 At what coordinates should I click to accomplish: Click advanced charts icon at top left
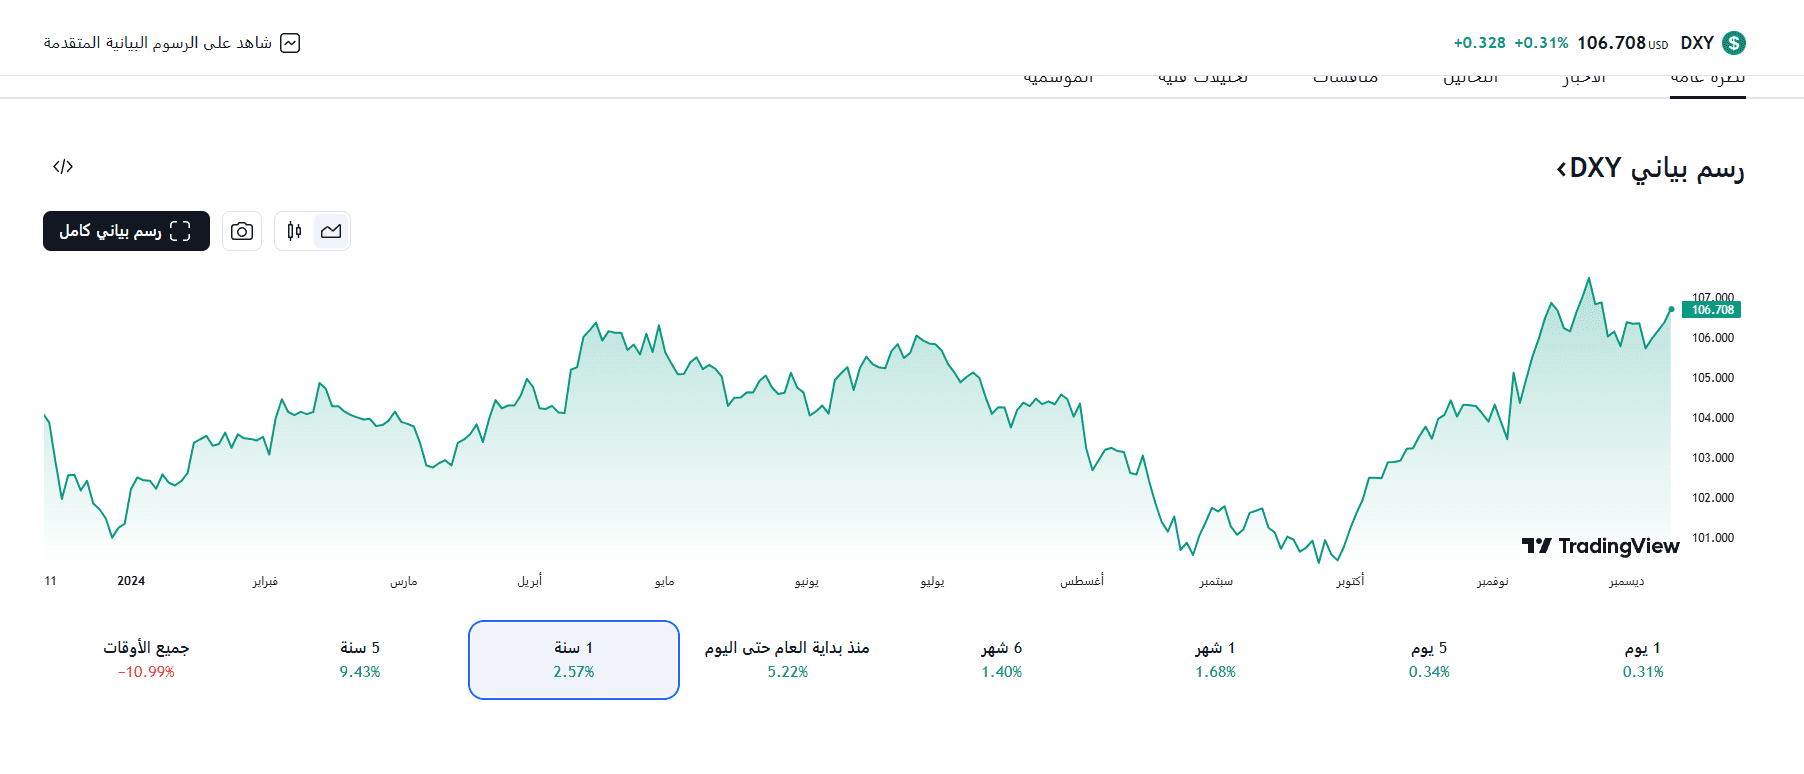click(290, 43)
